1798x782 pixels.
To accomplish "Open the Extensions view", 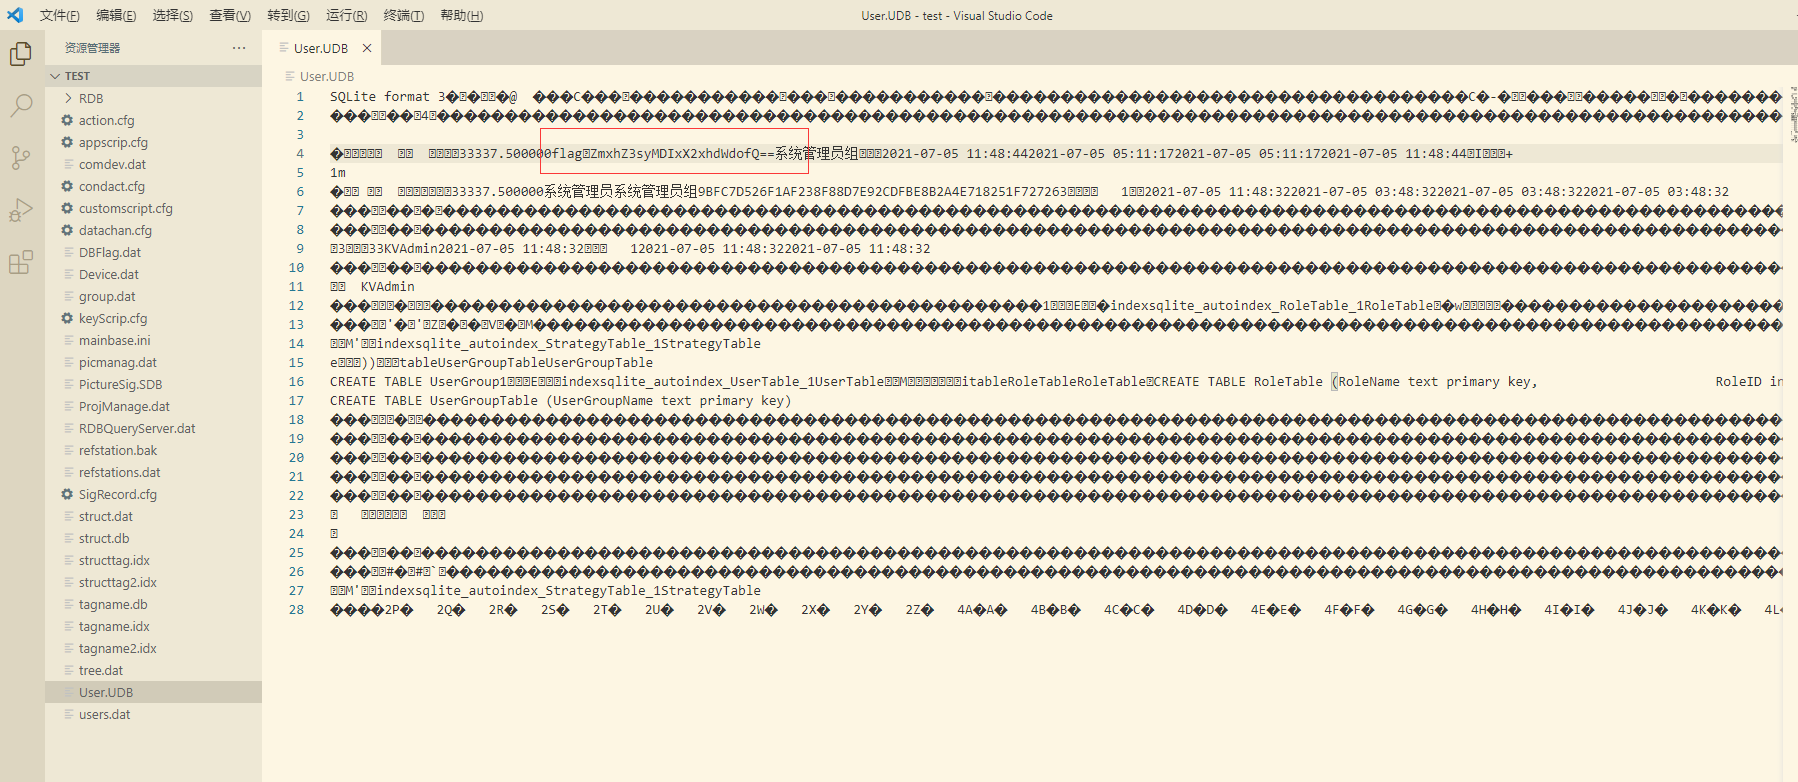I will click(x=21, y=262).
